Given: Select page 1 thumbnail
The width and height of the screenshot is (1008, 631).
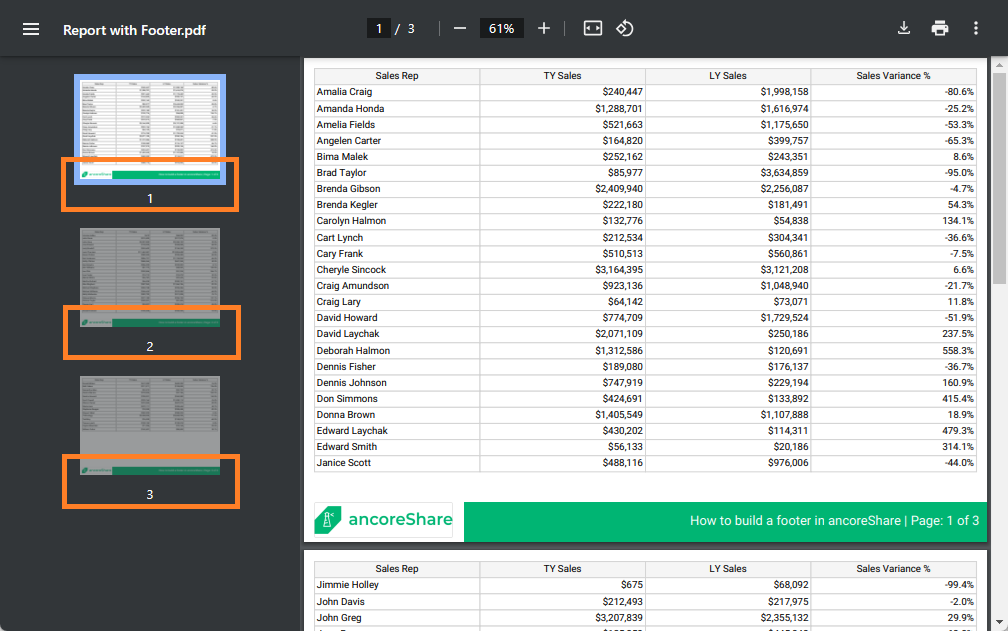Looking at the screenshot, I should point(150,129).
